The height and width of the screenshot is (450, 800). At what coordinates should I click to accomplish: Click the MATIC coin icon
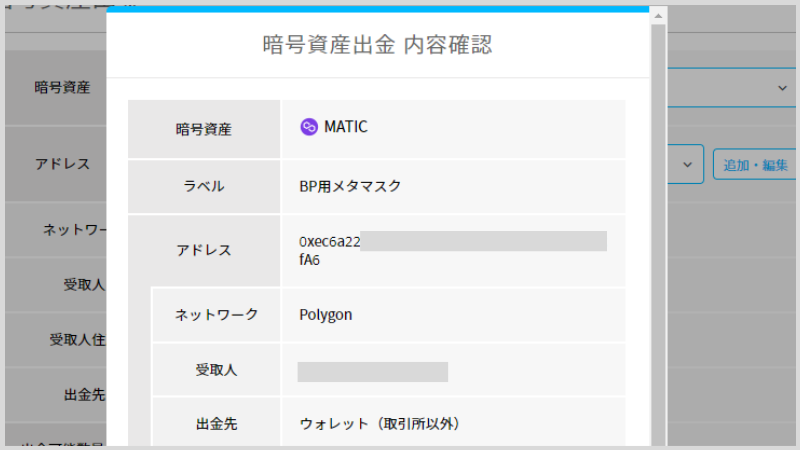click(x=309, y=127)
